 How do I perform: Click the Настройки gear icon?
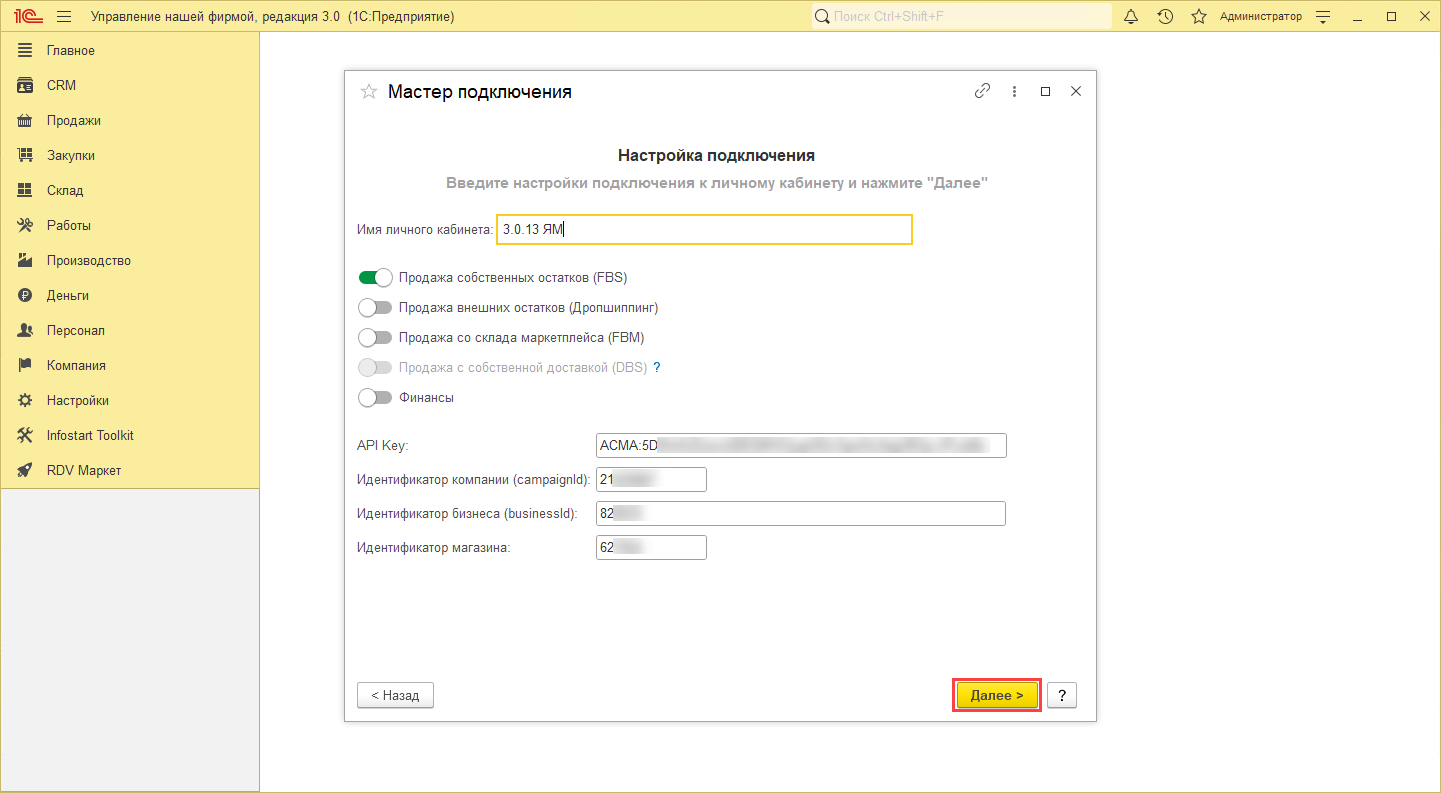pos(26,400)
